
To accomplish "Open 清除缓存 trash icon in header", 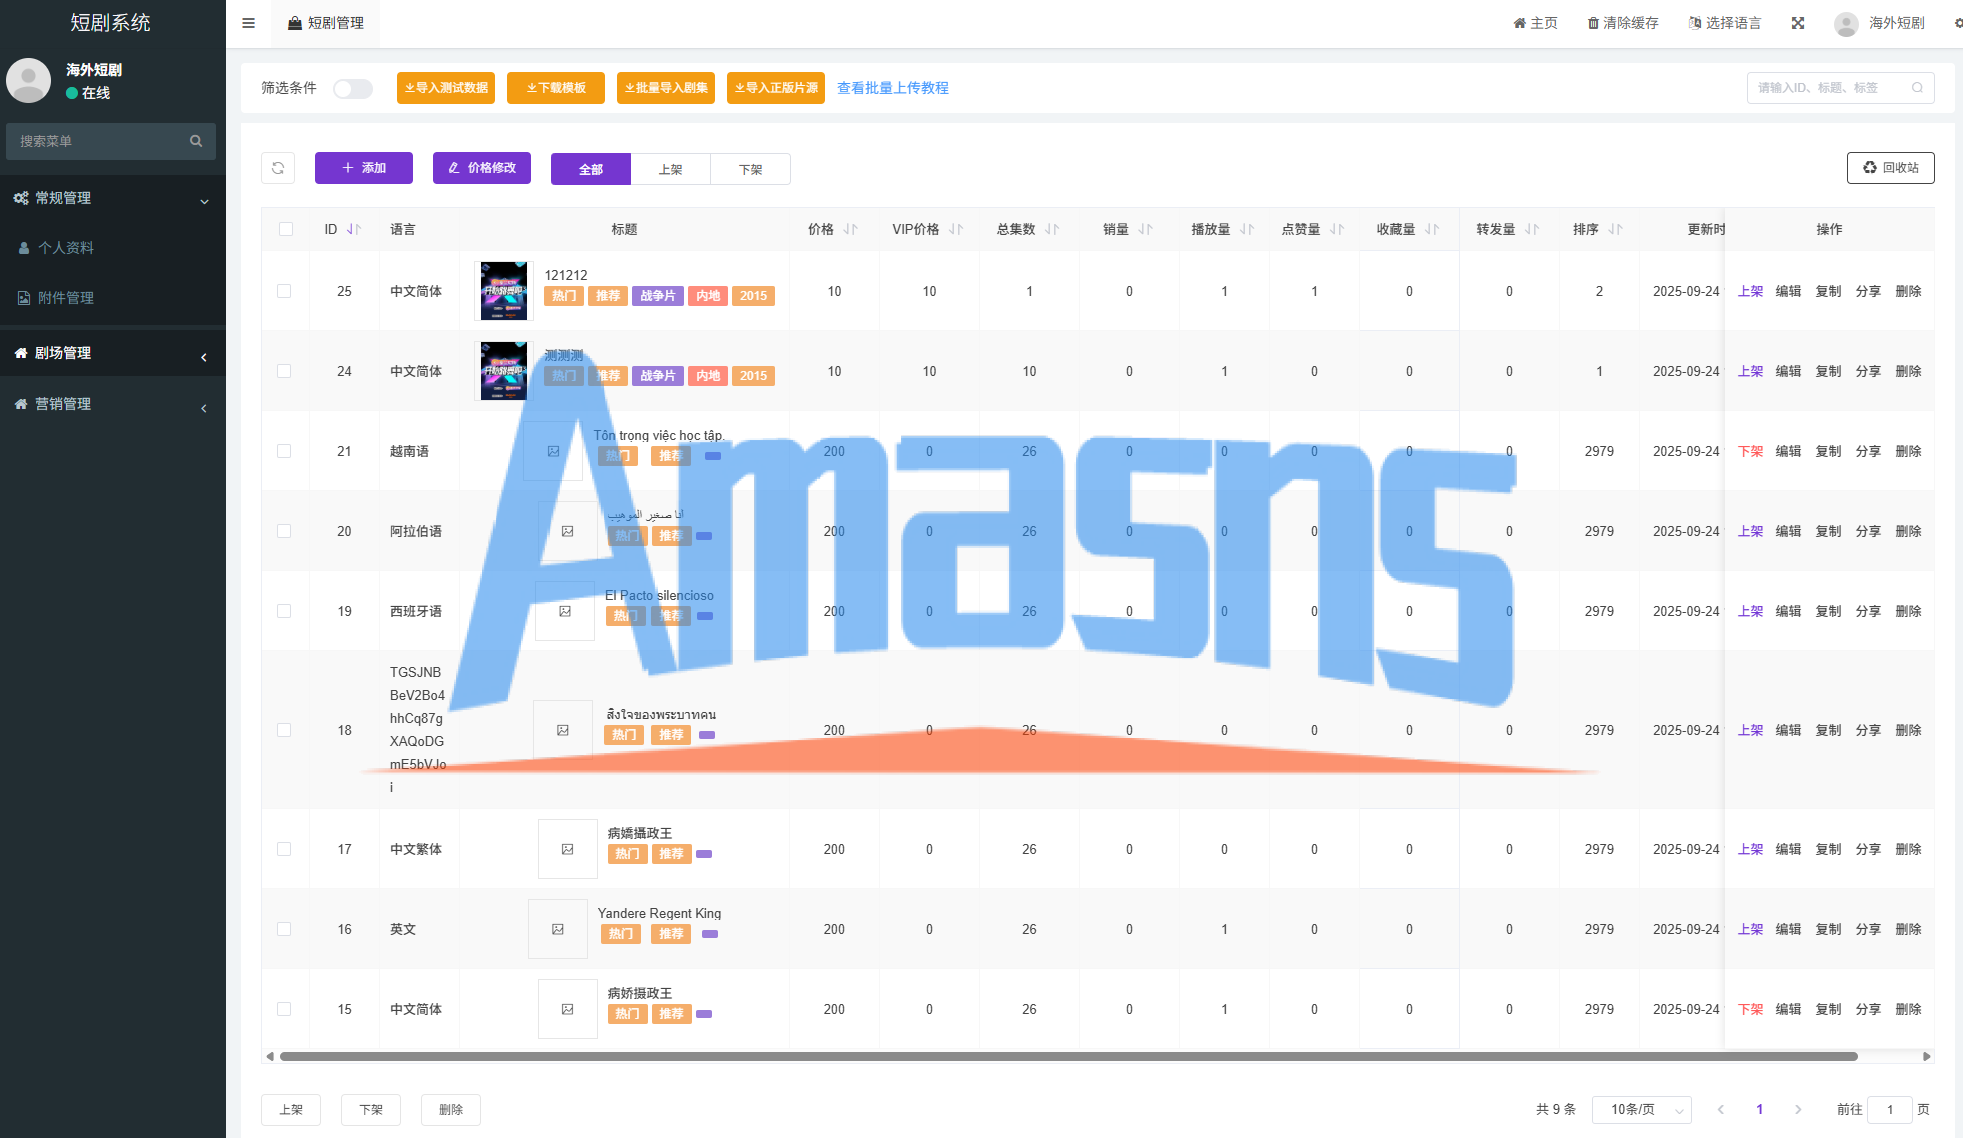I will [x=1593, y=23].
